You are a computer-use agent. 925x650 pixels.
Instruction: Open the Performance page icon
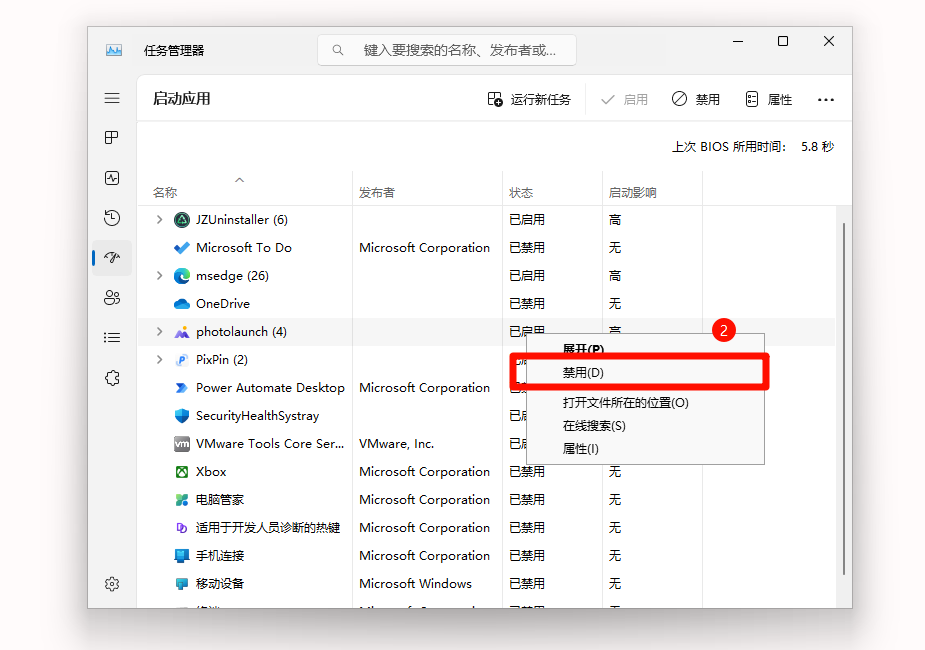coord(112,178)
